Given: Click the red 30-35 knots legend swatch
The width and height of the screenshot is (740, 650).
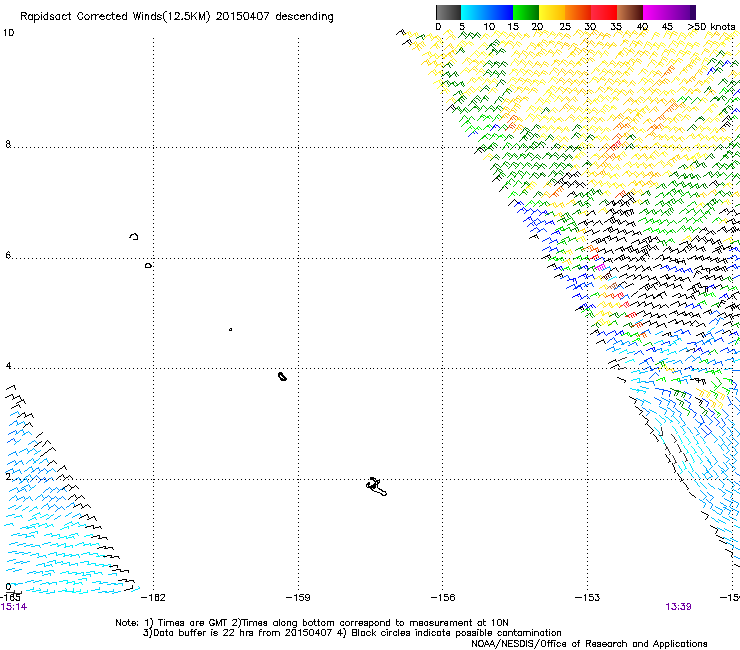Looking at the screenshot, I should pyautogui.click(x=604, y=12).
